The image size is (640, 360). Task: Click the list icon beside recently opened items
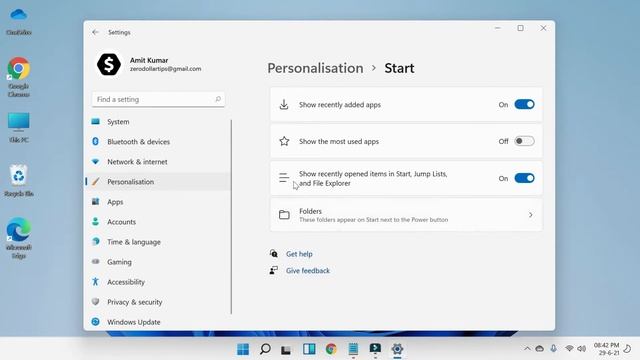(284, 178)
